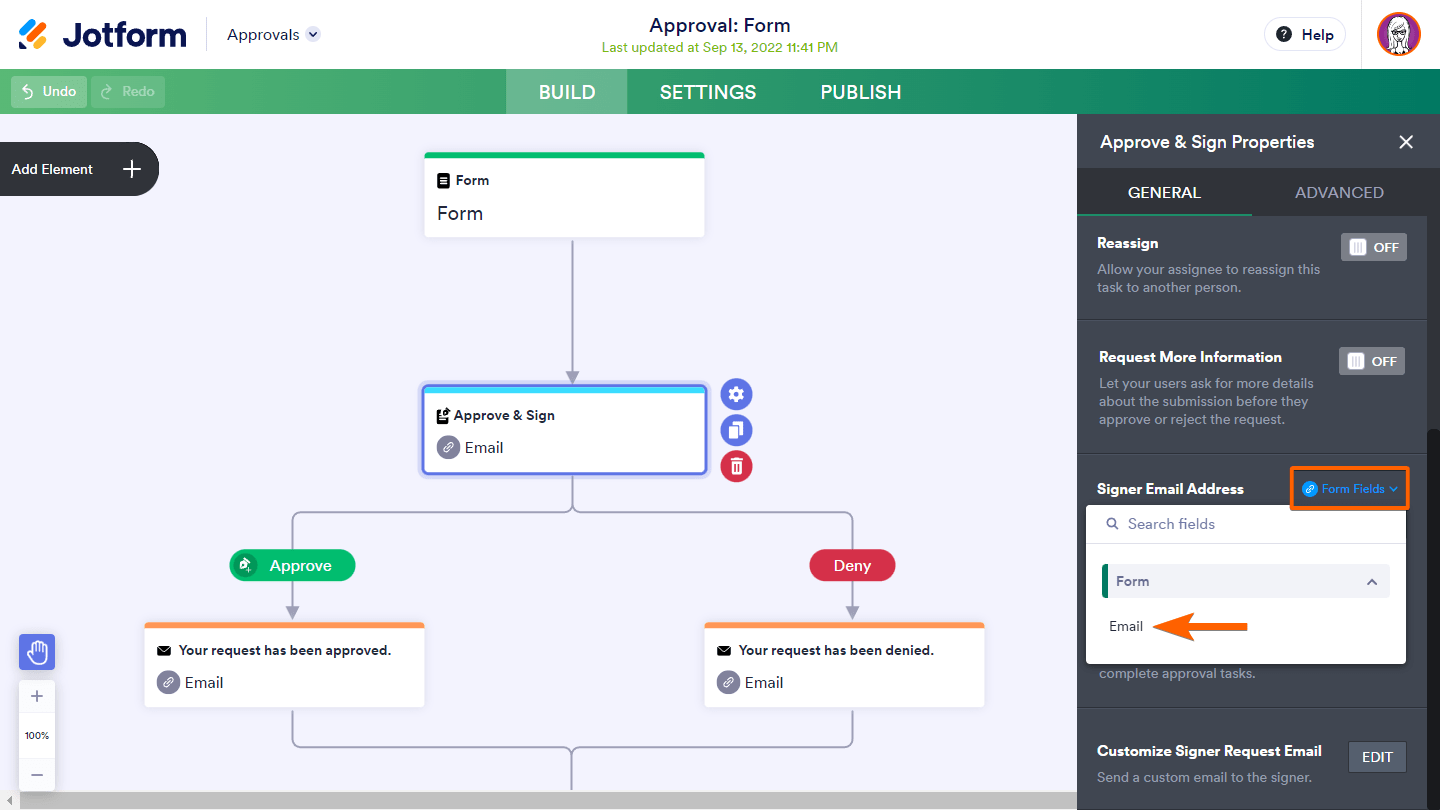The width and height of the screenshot is (1440, 810).
Task: Toggle the Reassign switch
Action: (x=1373, y=247)
